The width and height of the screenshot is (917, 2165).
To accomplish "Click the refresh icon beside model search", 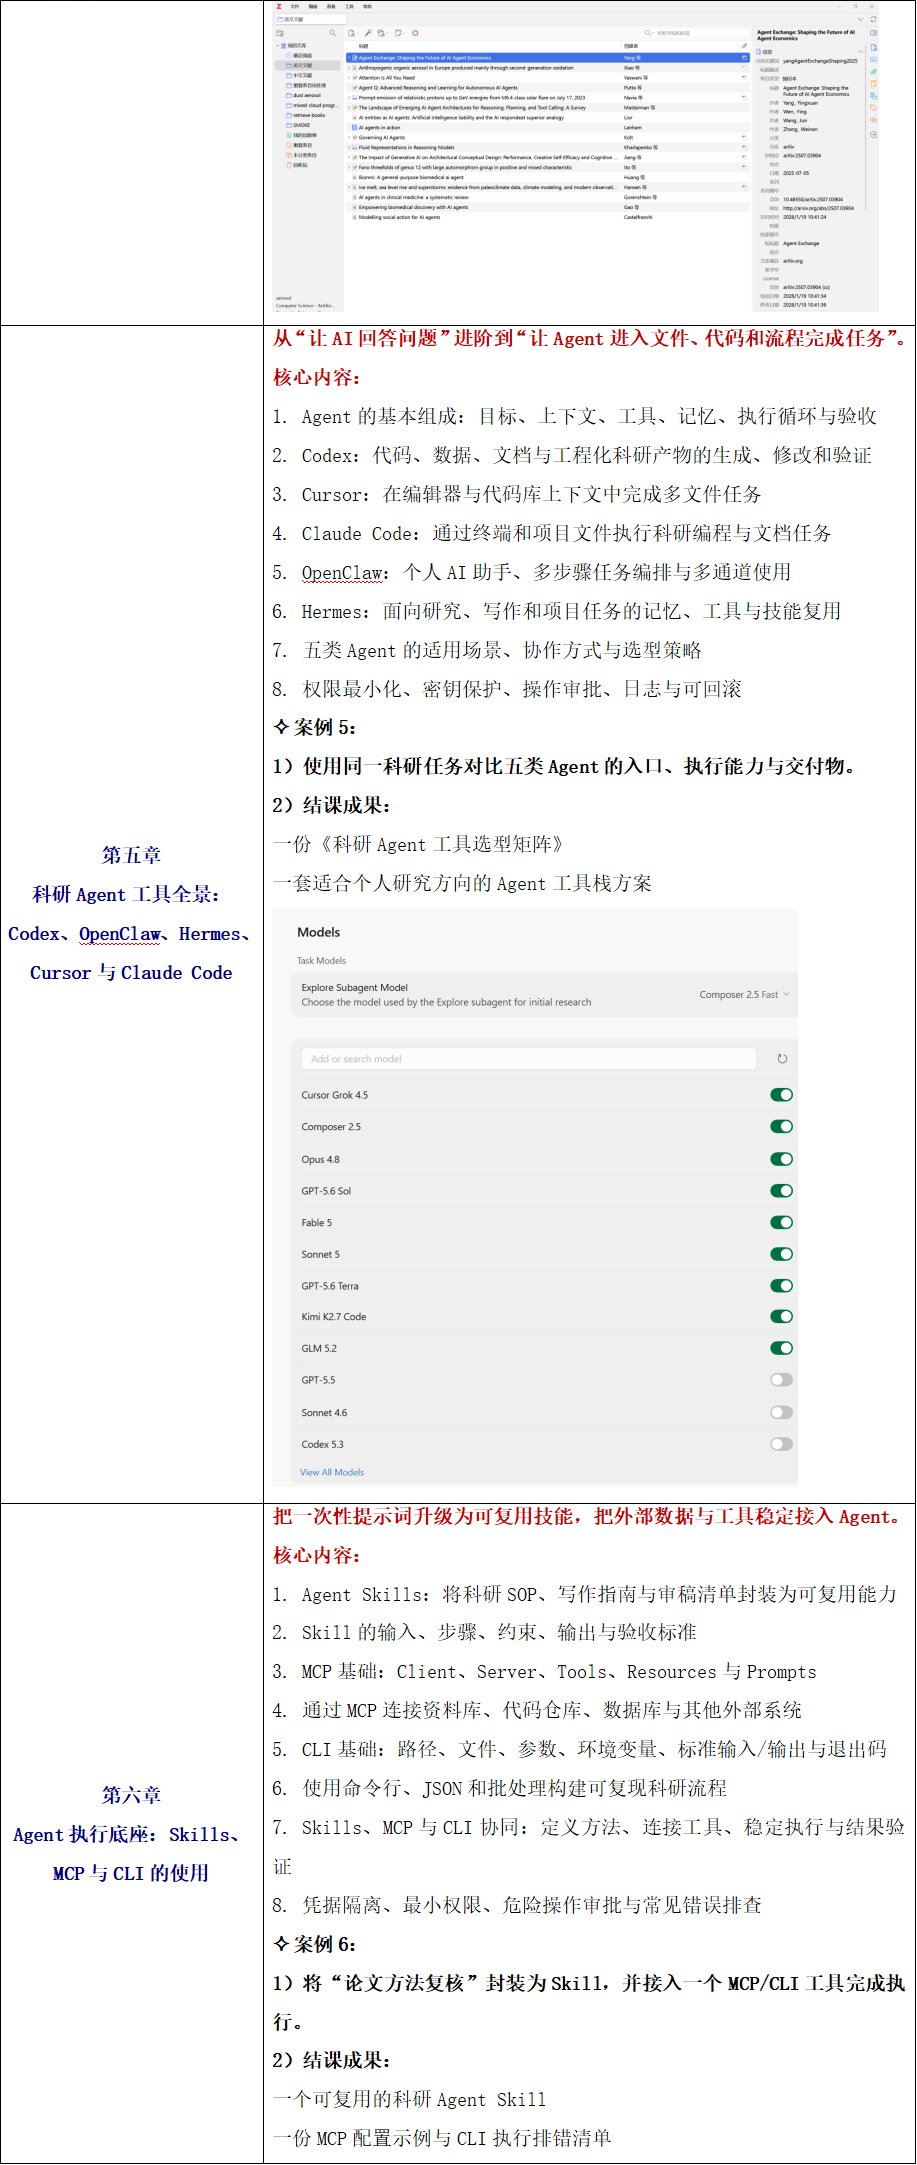I will point(782,1059).
